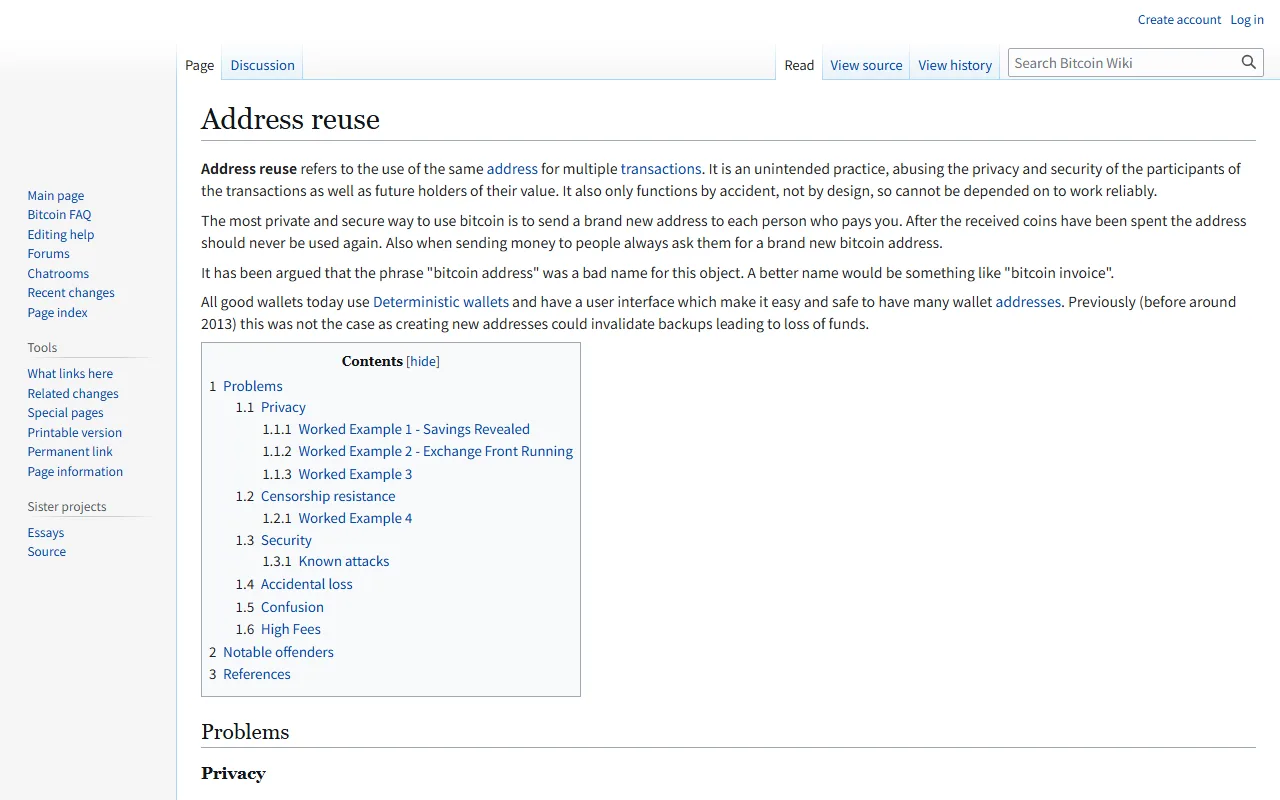Image resolution: width=1280 pixels, height=800 pixels.
Task: Jump to Security section in contents
Action: tap(286, 540)
